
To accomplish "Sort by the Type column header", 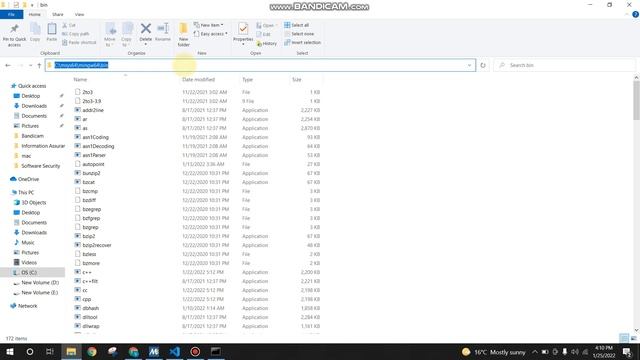I will 248,80.
